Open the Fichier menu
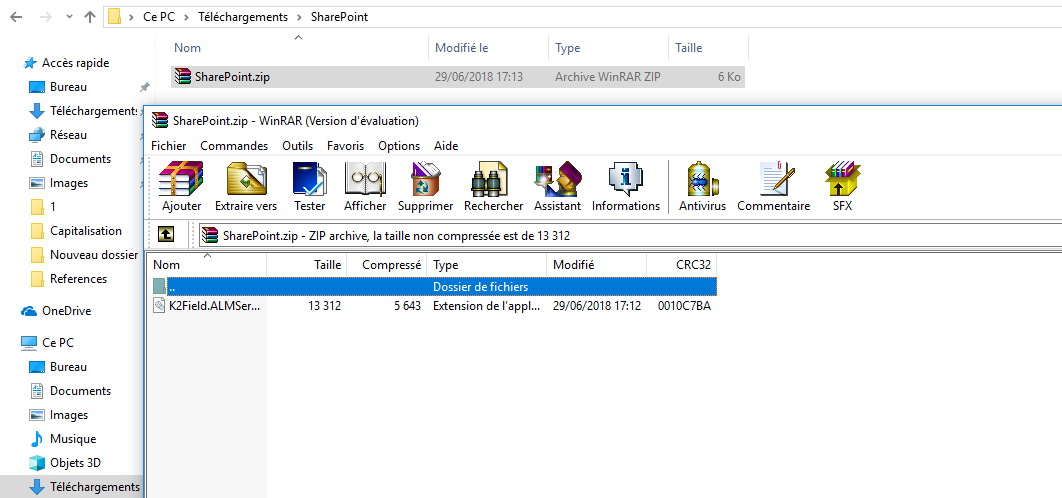 coord(169,146)
